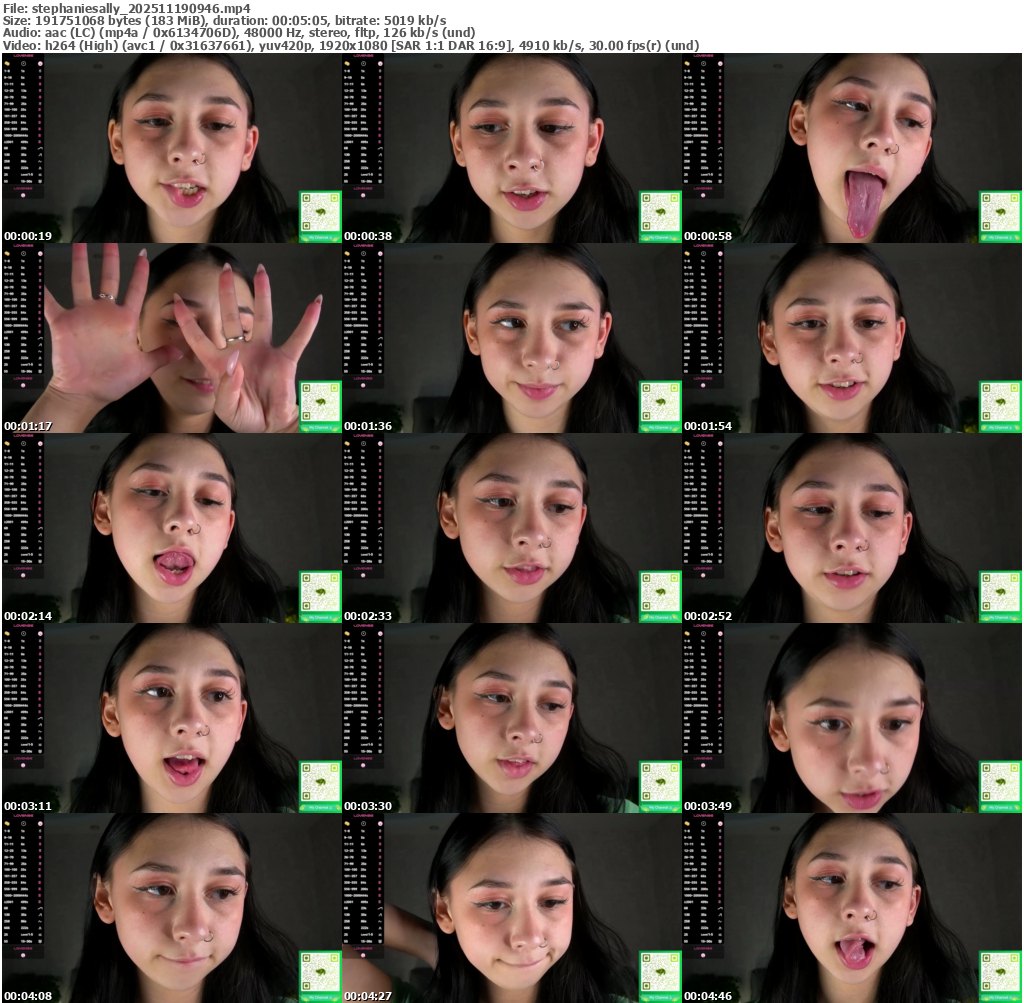Select the frame stamped 00:00:58
The image size is (1024, 1003).
tap(851, 148)
